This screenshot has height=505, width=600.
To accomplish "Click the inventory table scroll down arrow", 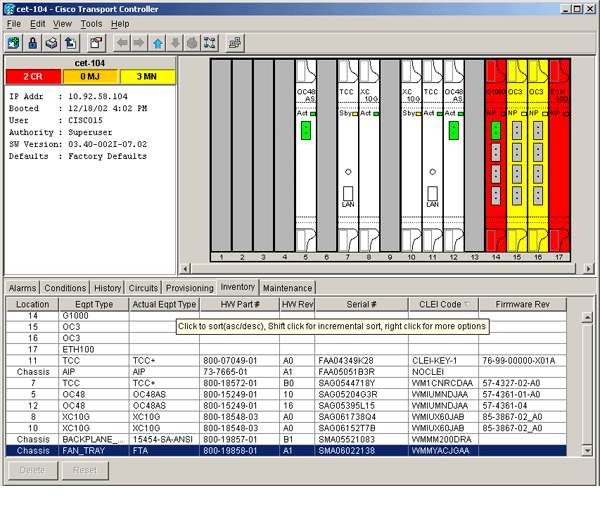I will click(x=587, y=450).
